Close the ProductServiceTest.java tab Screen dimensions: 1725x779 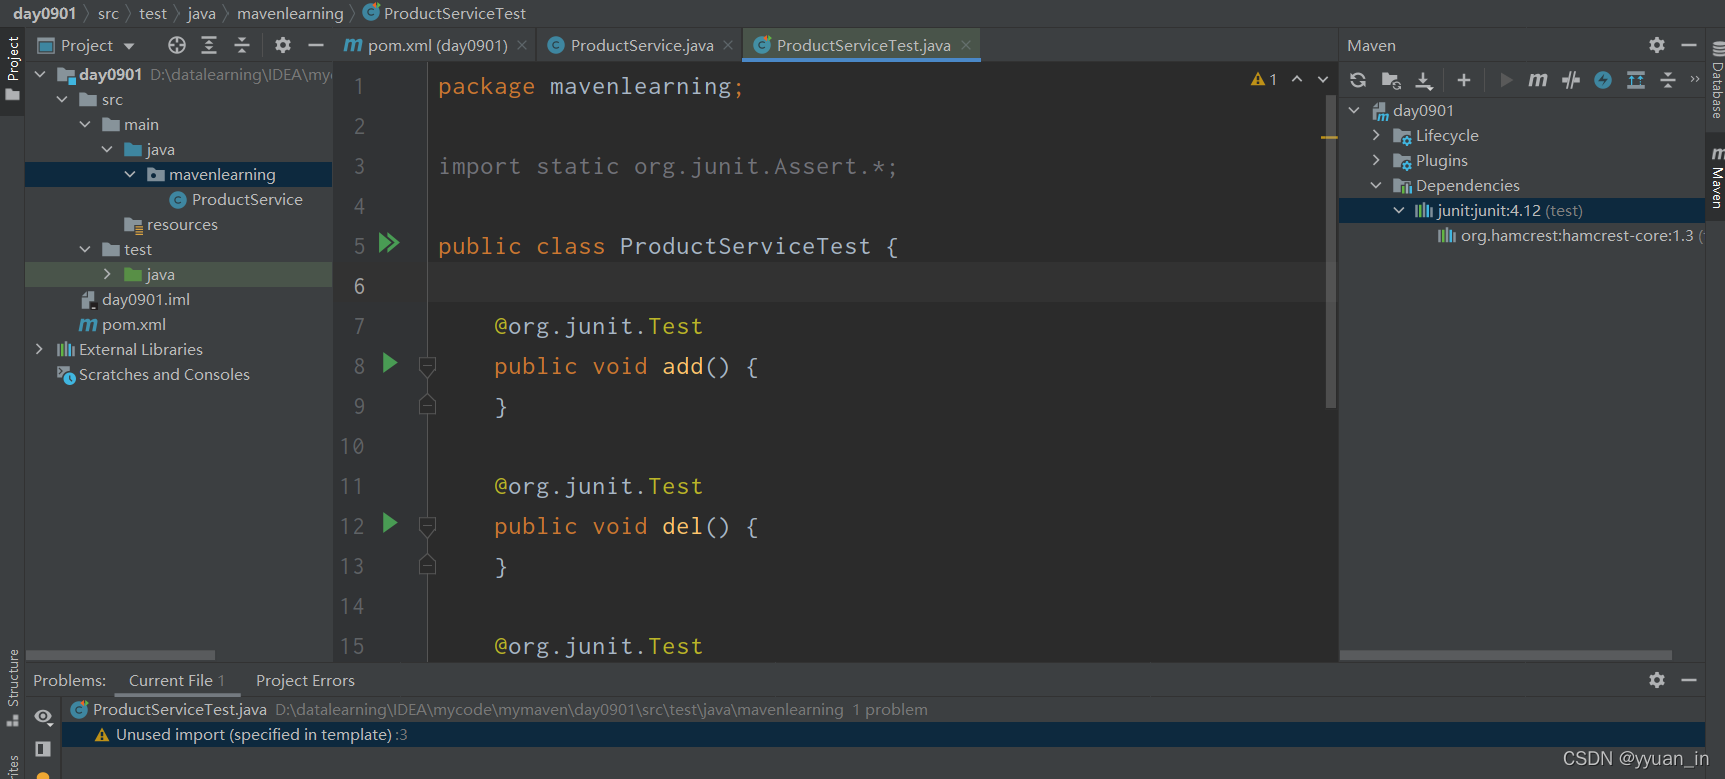point(966,45)
